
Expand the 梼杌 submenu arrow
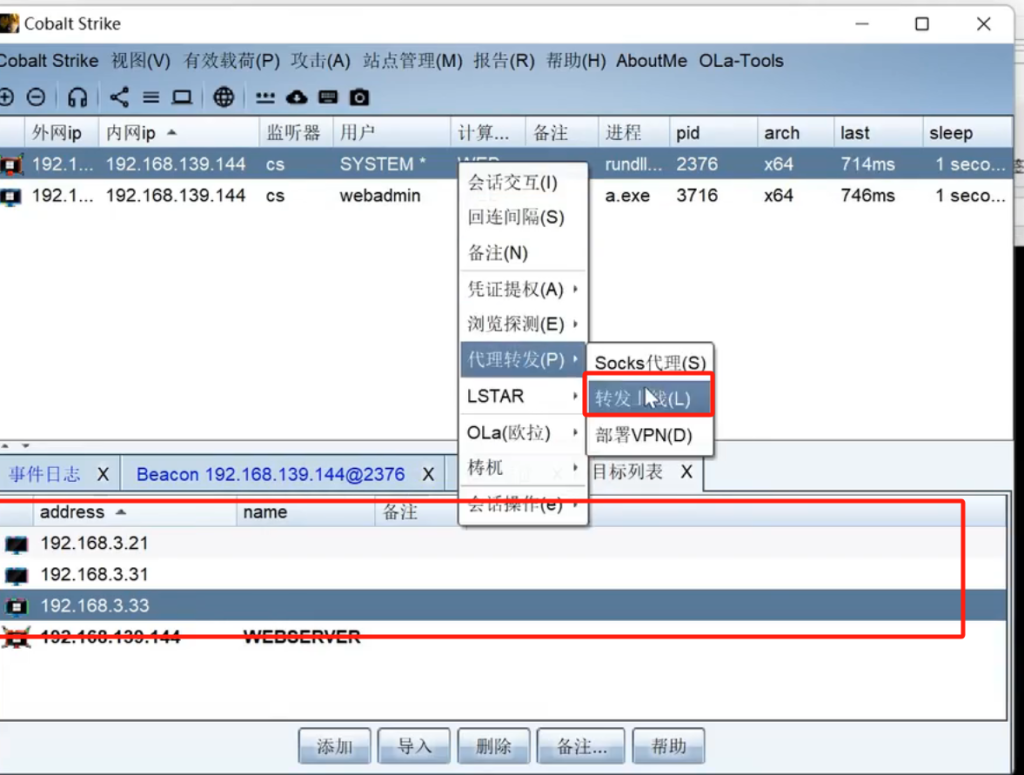[x=575, y=467]
